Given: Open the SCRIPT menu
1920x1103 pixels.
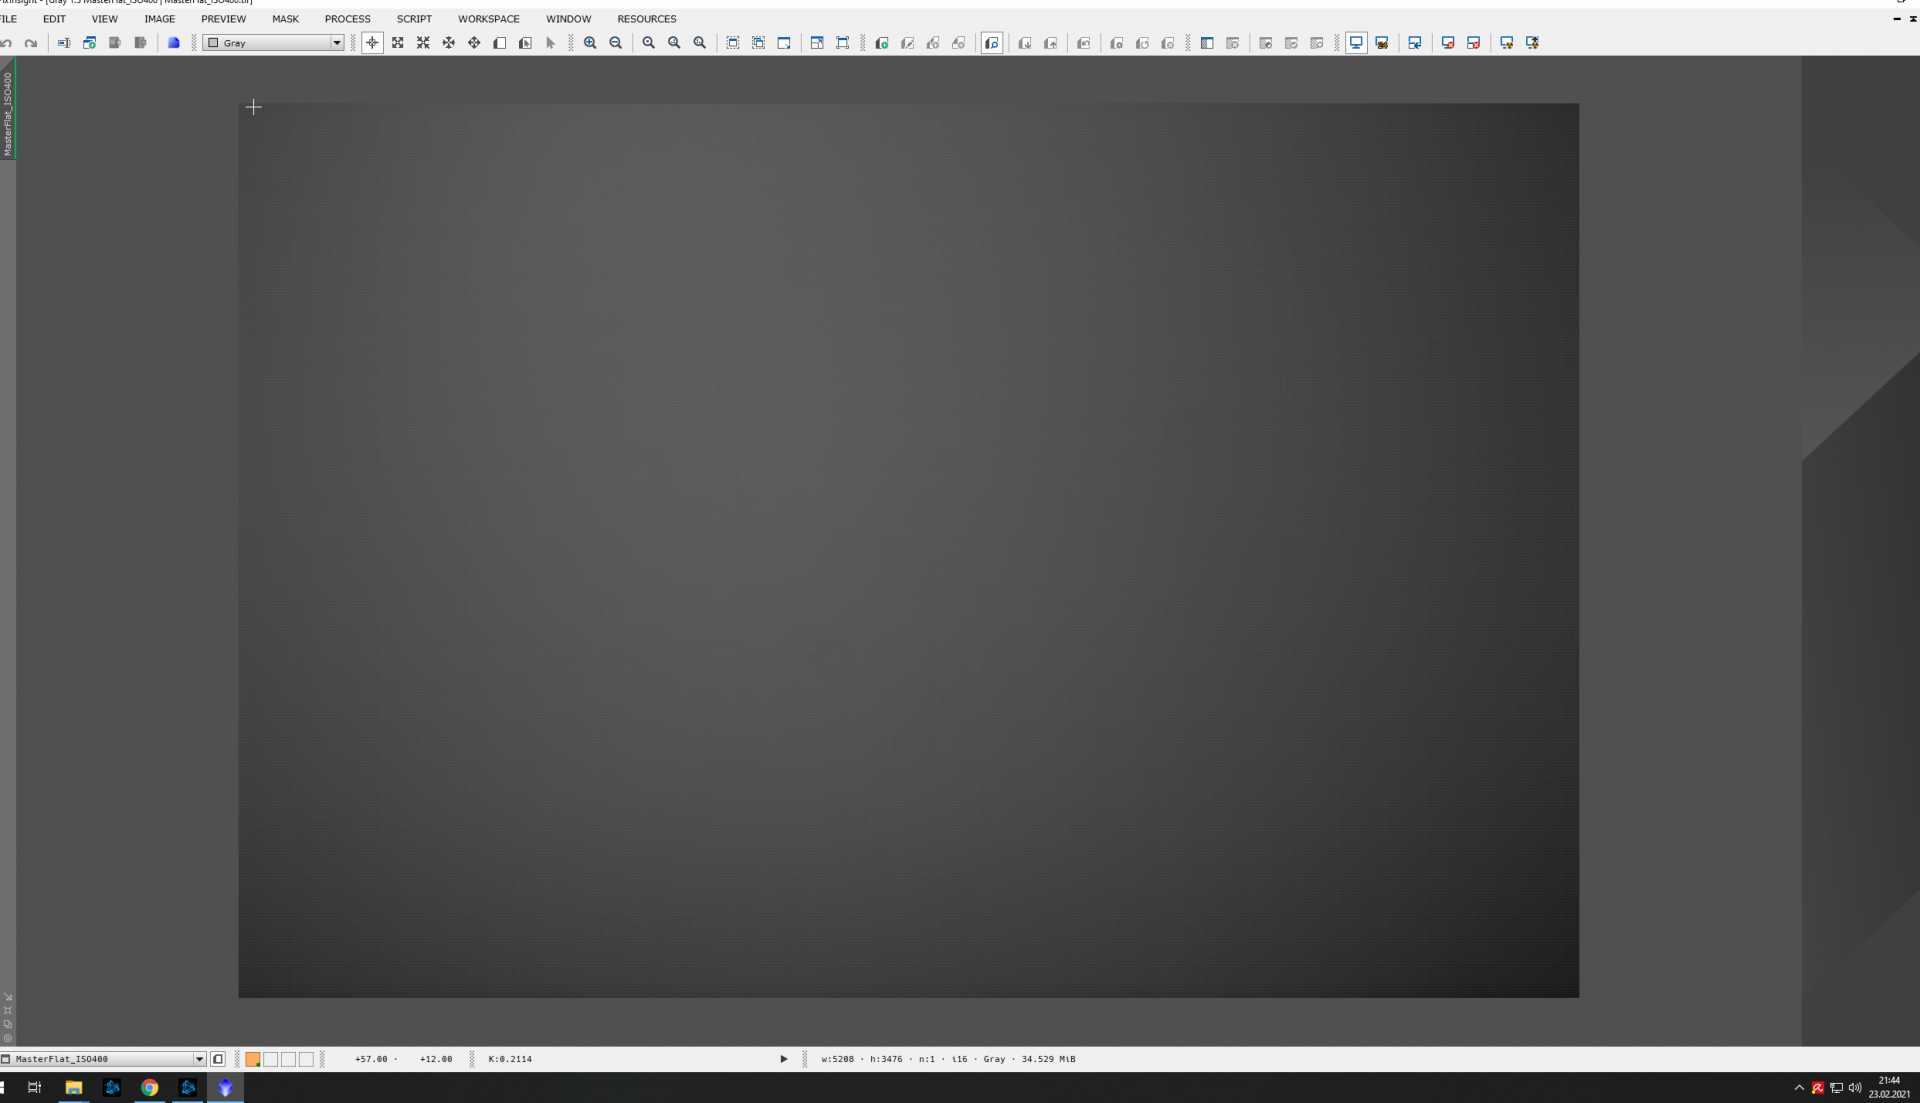Looking at the screenshot, I should [x=414, y=19].
